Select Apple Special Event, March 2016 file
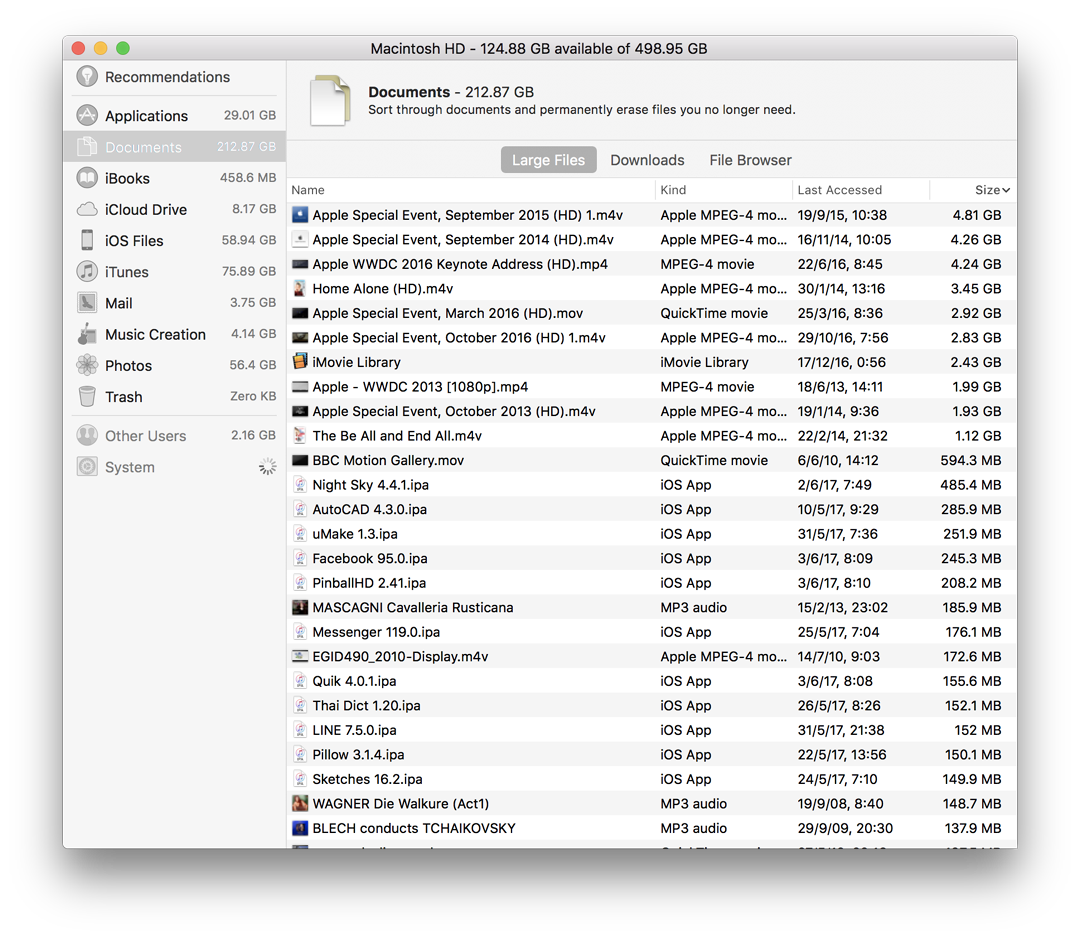The image size is (1080, 938). [x=652, y=313]
